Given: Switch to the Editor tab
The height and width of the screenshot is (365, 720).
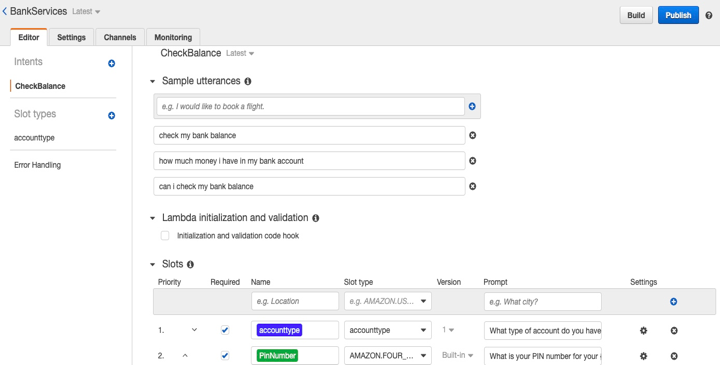Looking at the screenshot, I should pos(28,37).
